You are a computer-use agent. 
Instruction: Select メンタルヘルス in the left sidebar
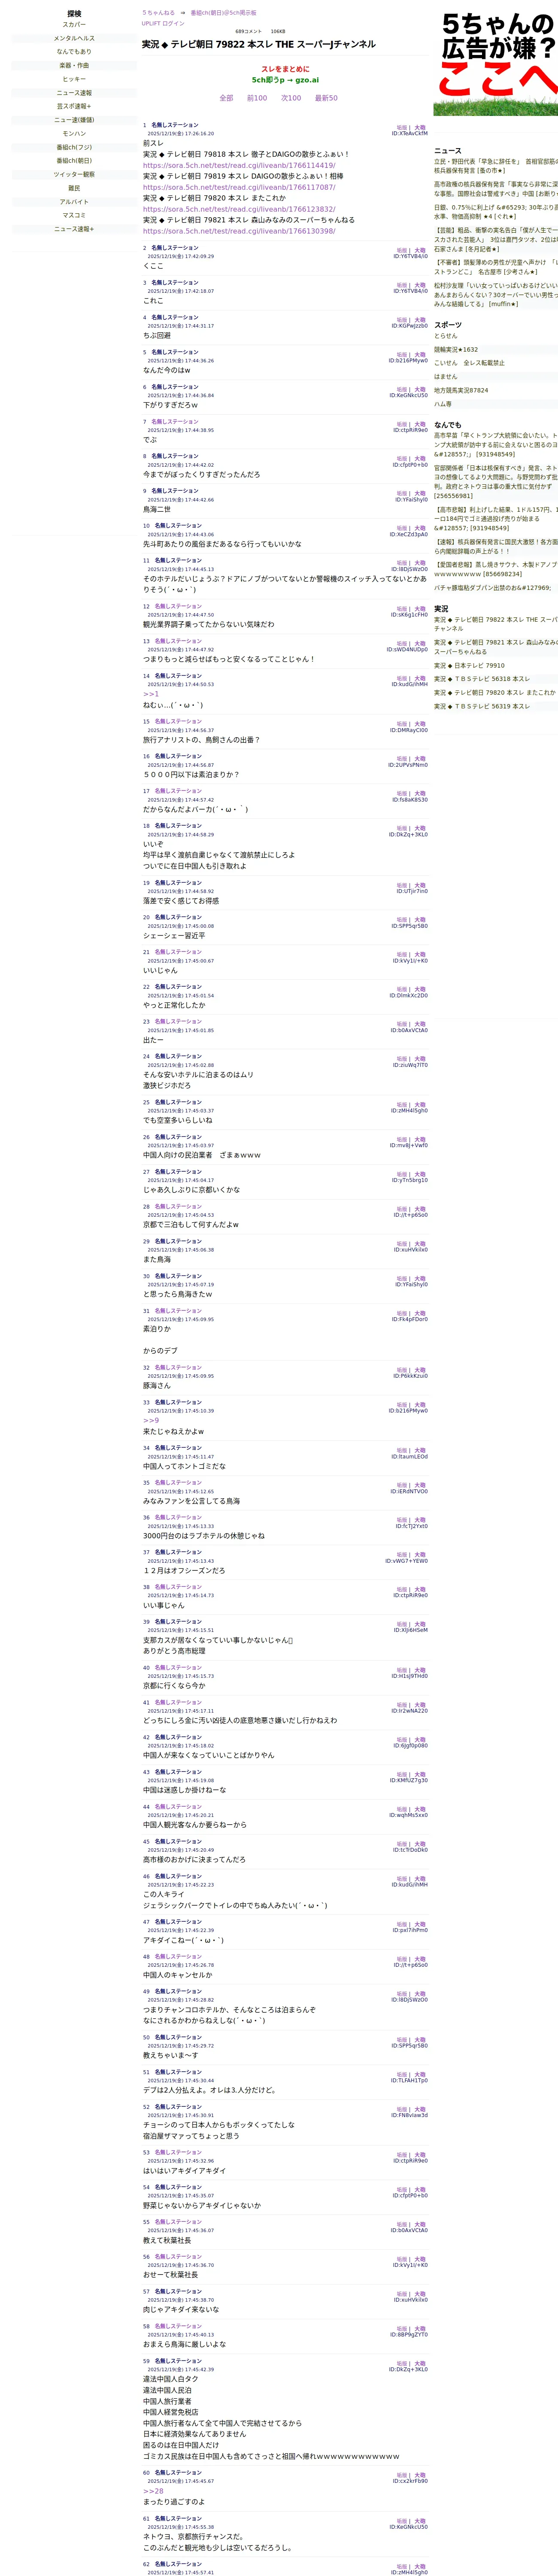[x=74, y=38]
